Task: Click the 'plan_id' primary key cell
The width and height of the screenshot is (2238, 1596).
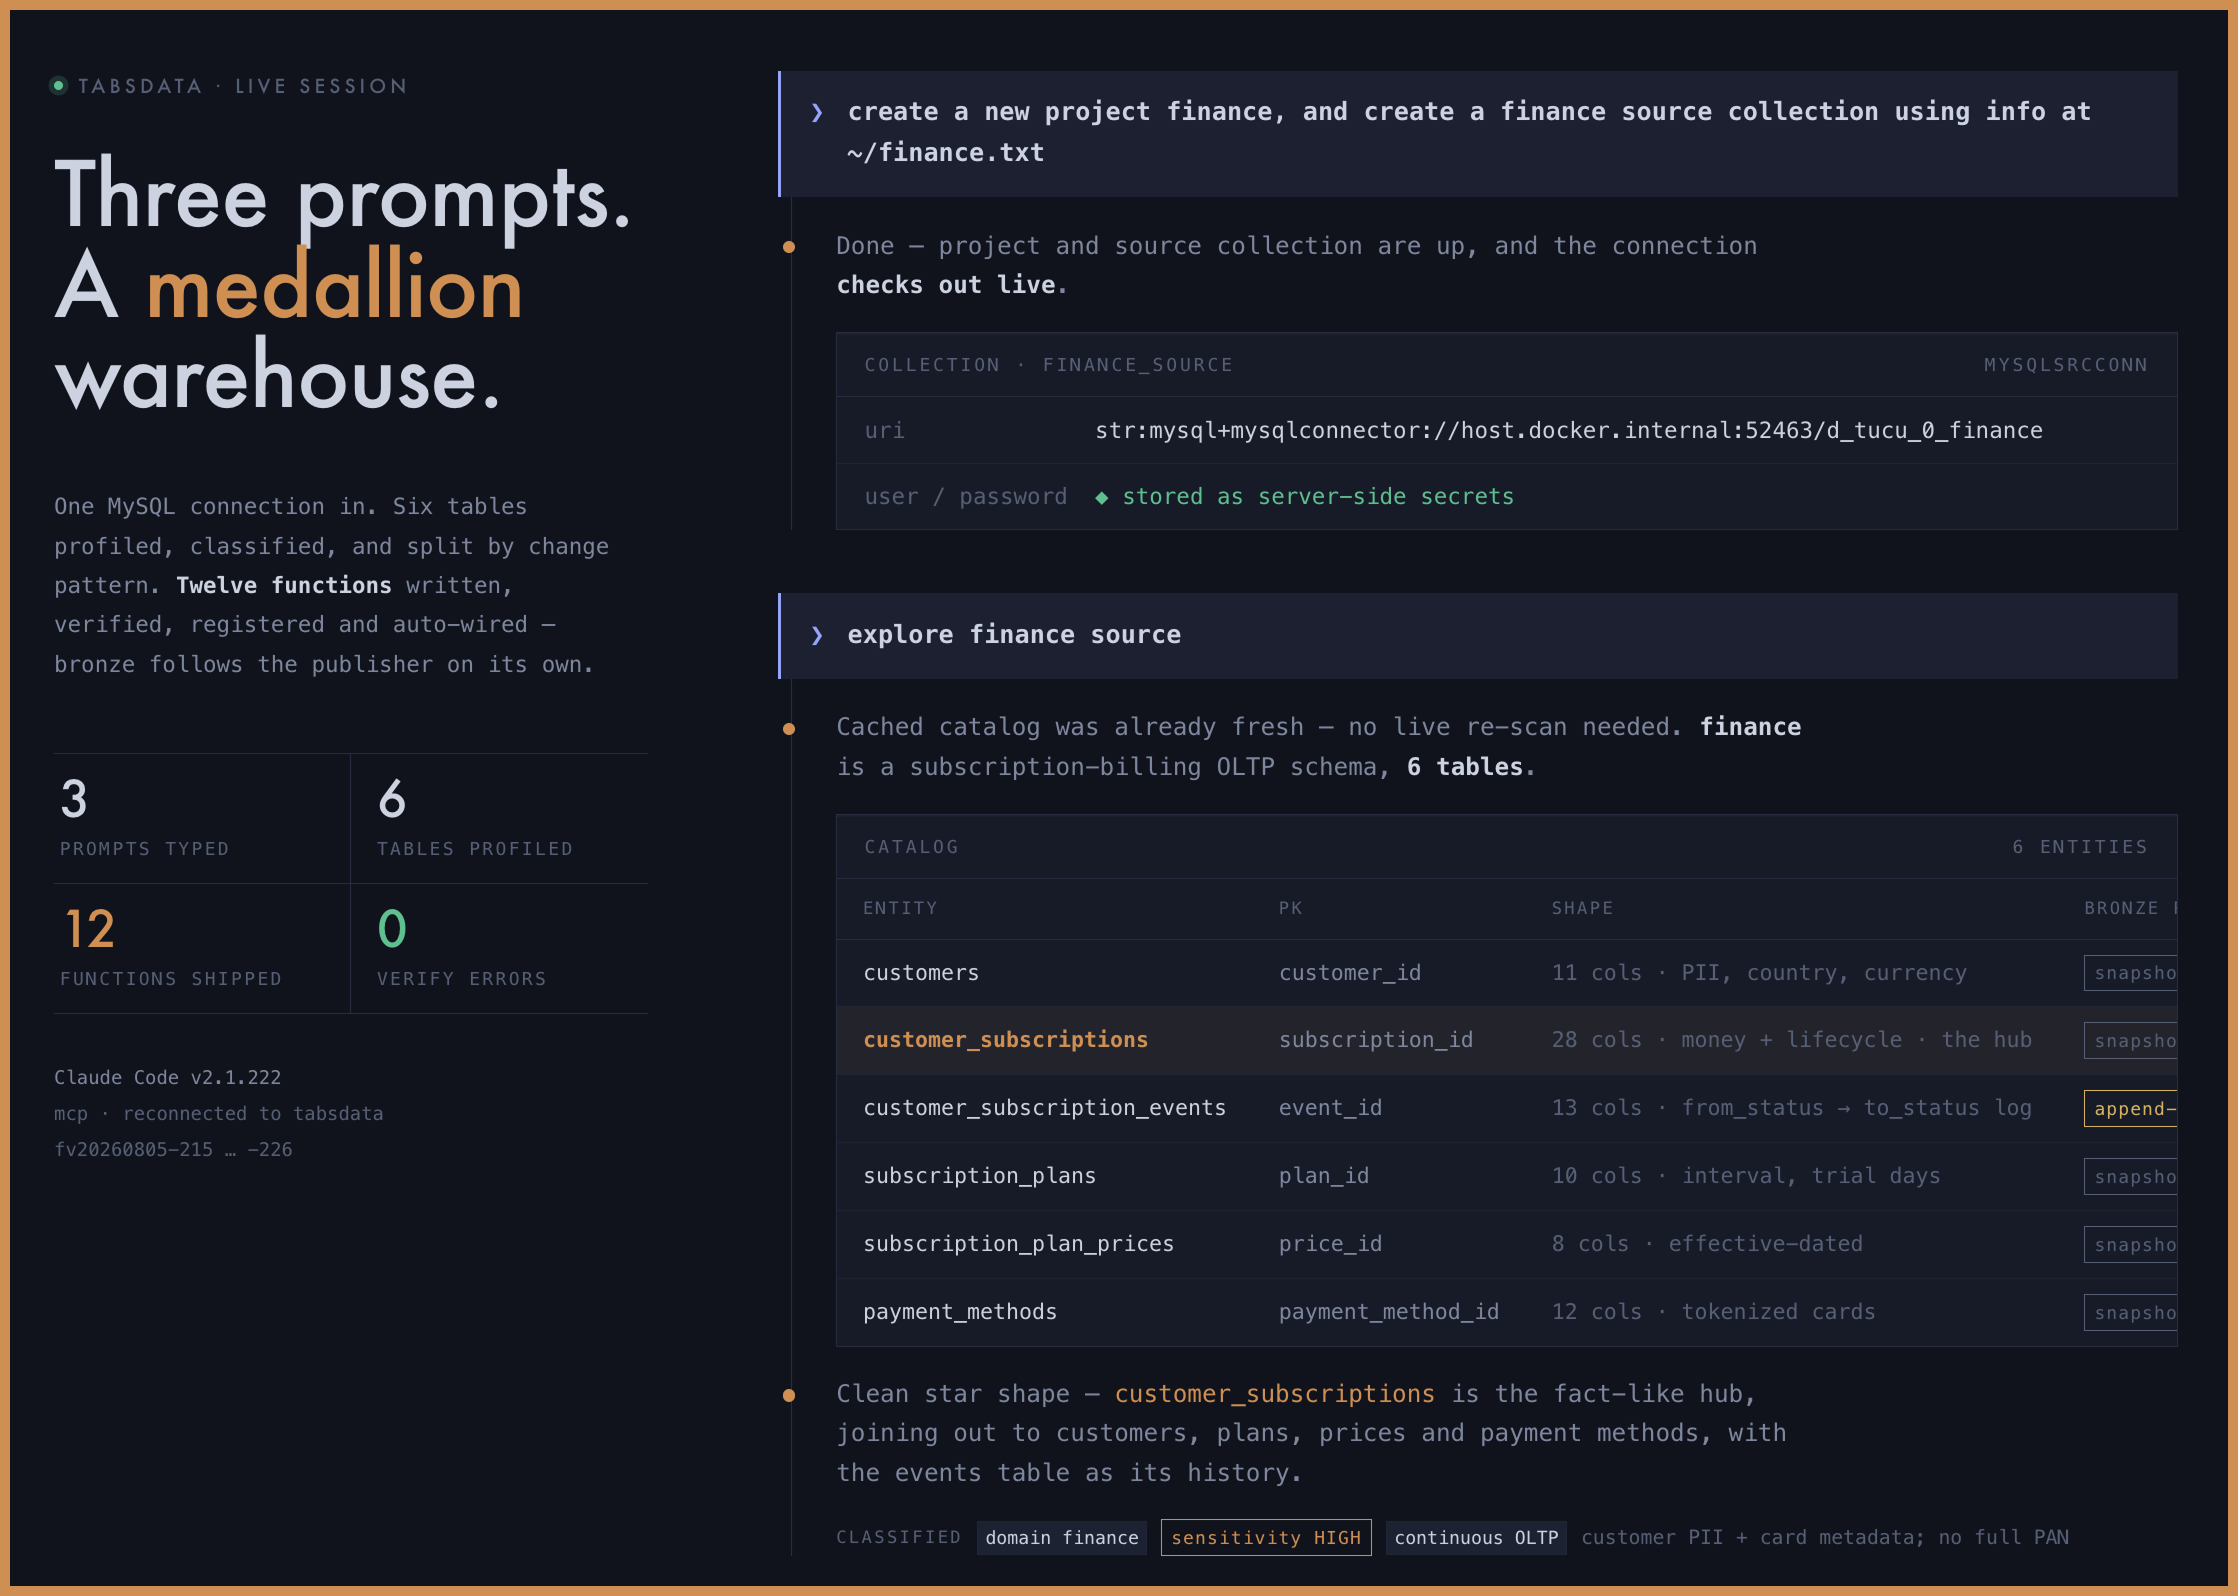Action: click(x=1324, y=1176)
